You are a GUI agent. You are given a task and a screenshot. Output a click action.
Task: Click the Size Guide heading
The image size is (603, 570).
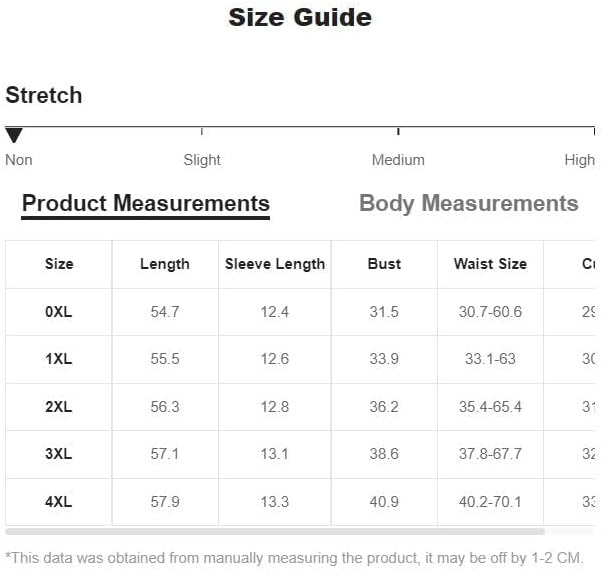[300, 17]
